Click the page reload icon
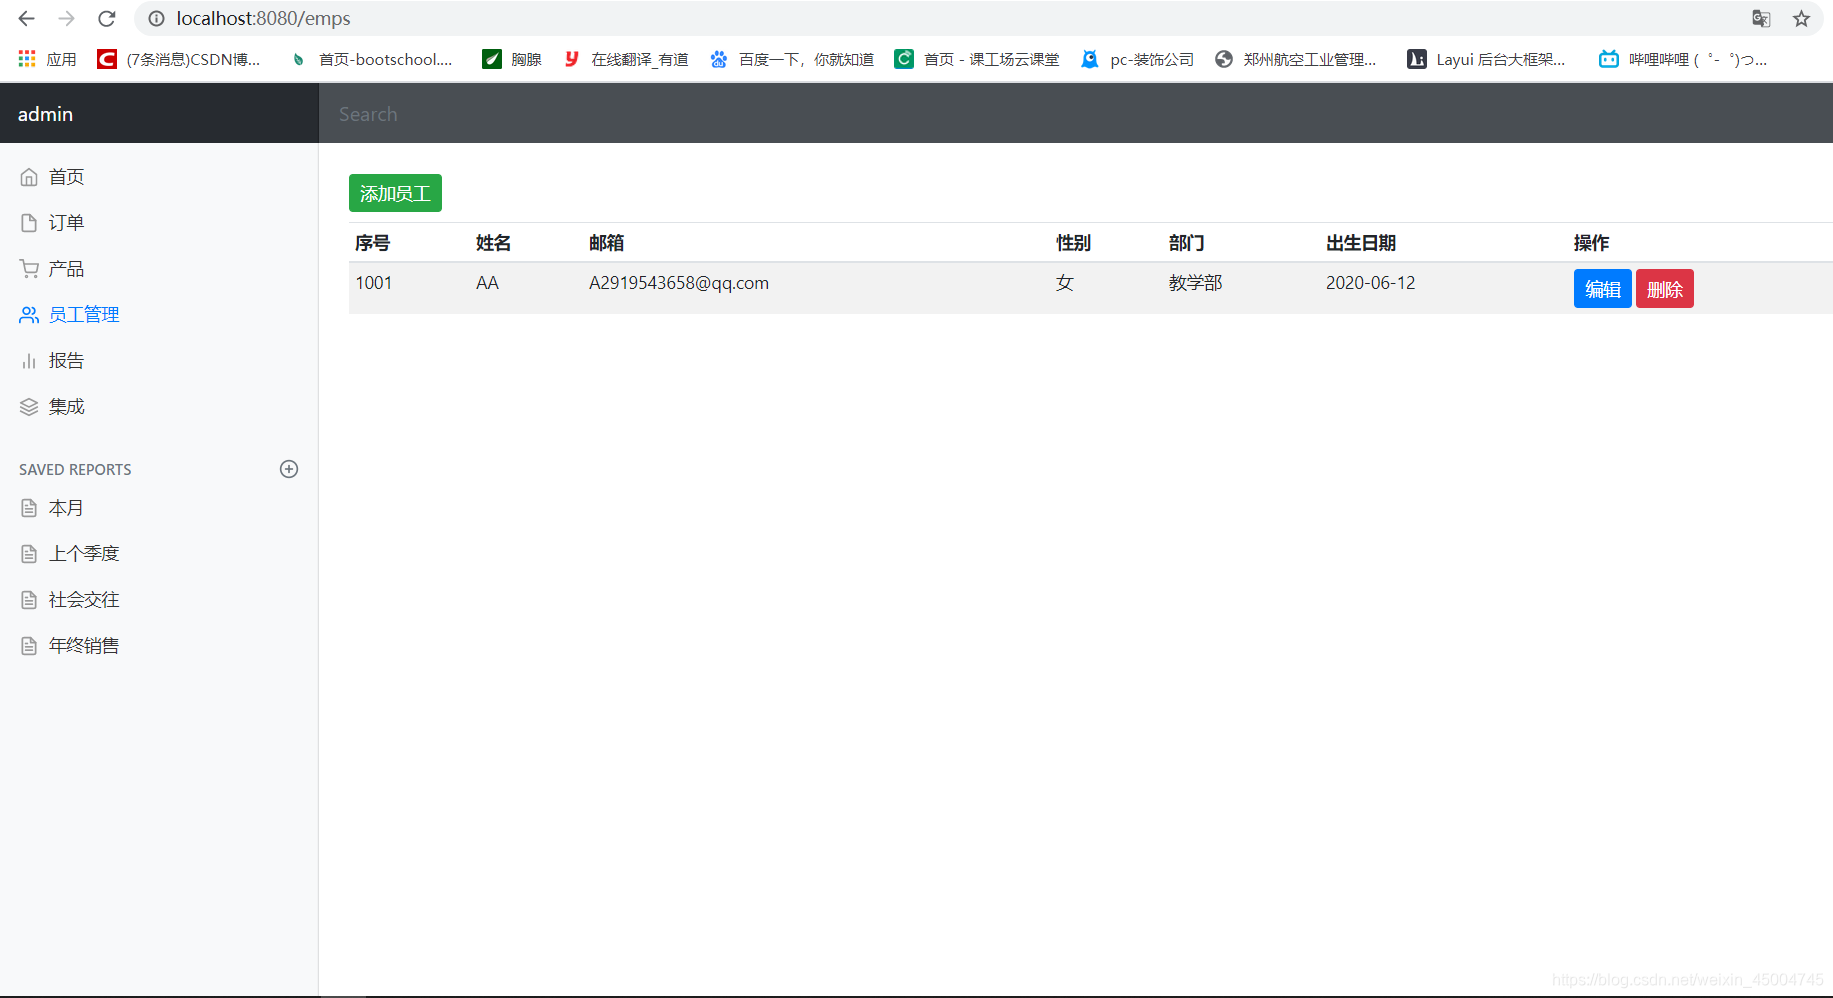The height and width of the screenshot is (998, 1833). [x=106, y=18]
